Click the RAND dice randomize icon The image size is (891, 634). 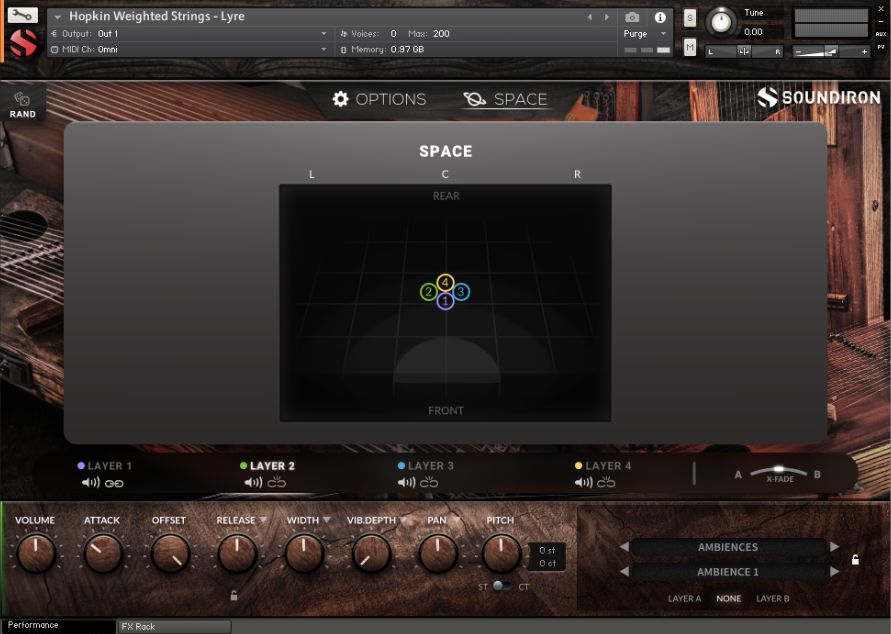[21, 99]
